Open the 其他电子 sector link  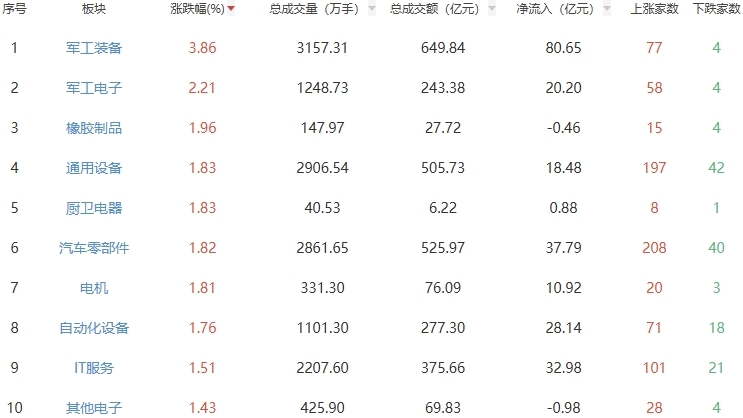(94, 408)
